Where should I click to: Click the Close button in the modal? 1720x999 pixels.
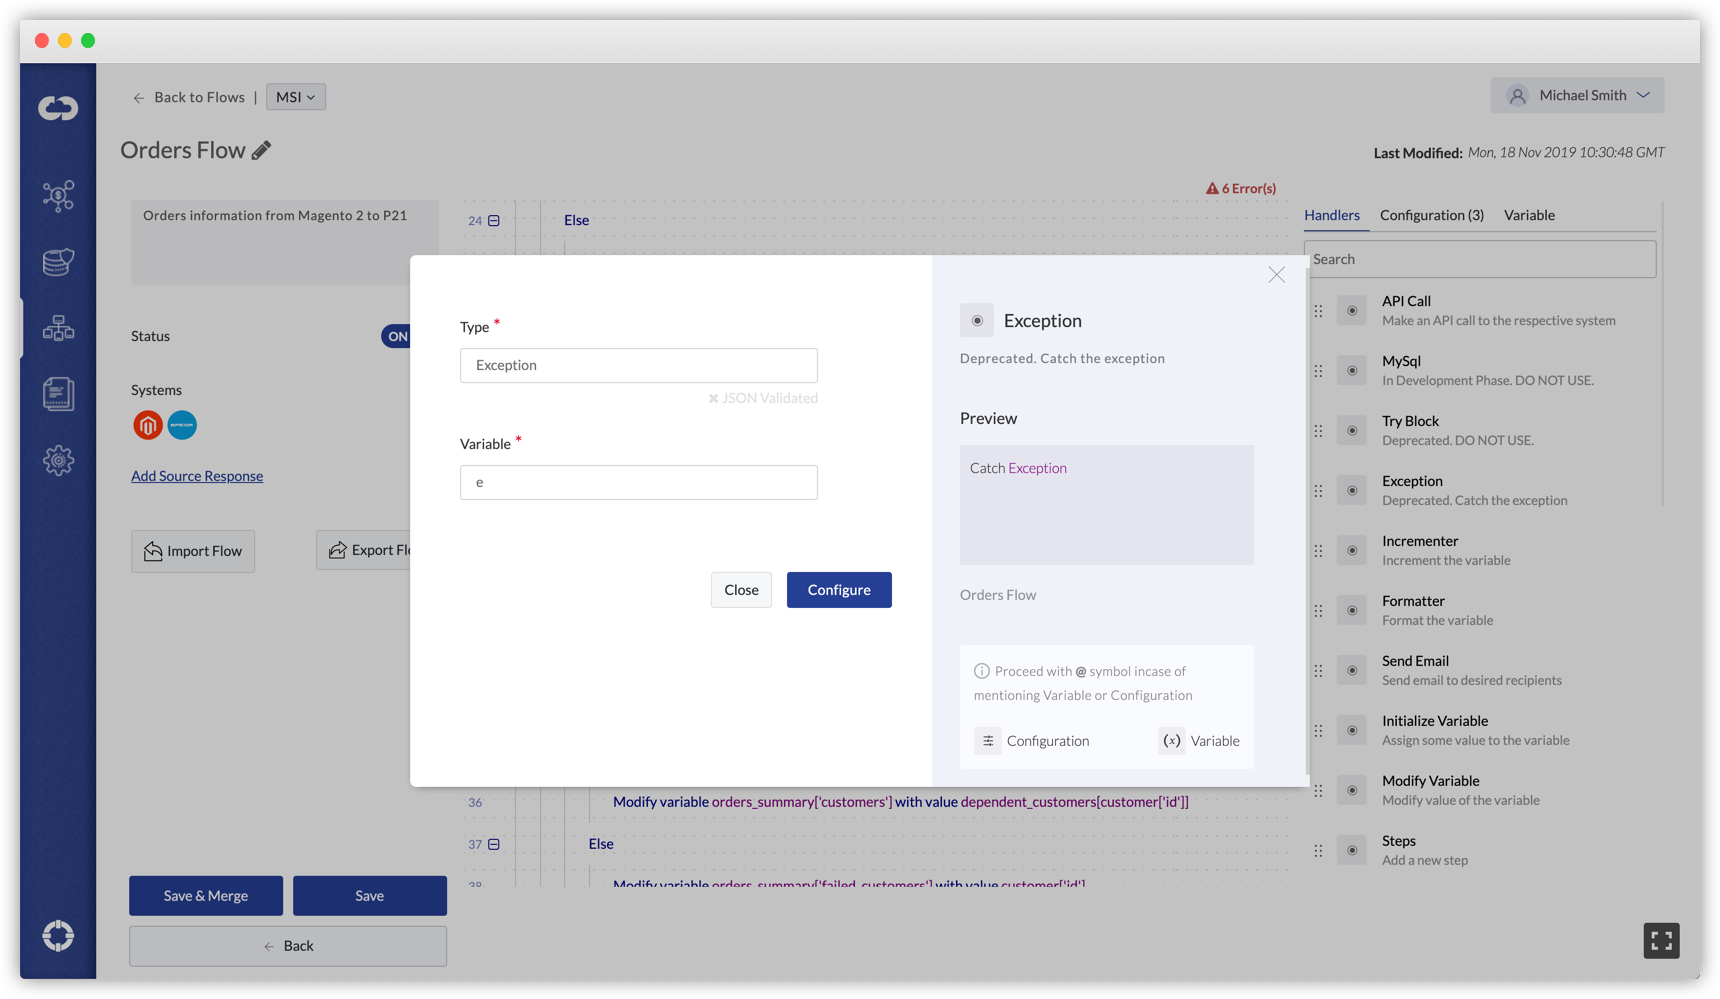tap(741, 590)
